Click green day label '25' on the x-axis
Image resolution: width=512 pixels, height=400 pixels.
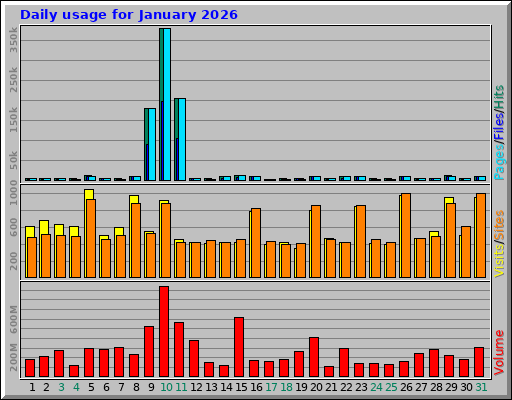tap(391, 387)
